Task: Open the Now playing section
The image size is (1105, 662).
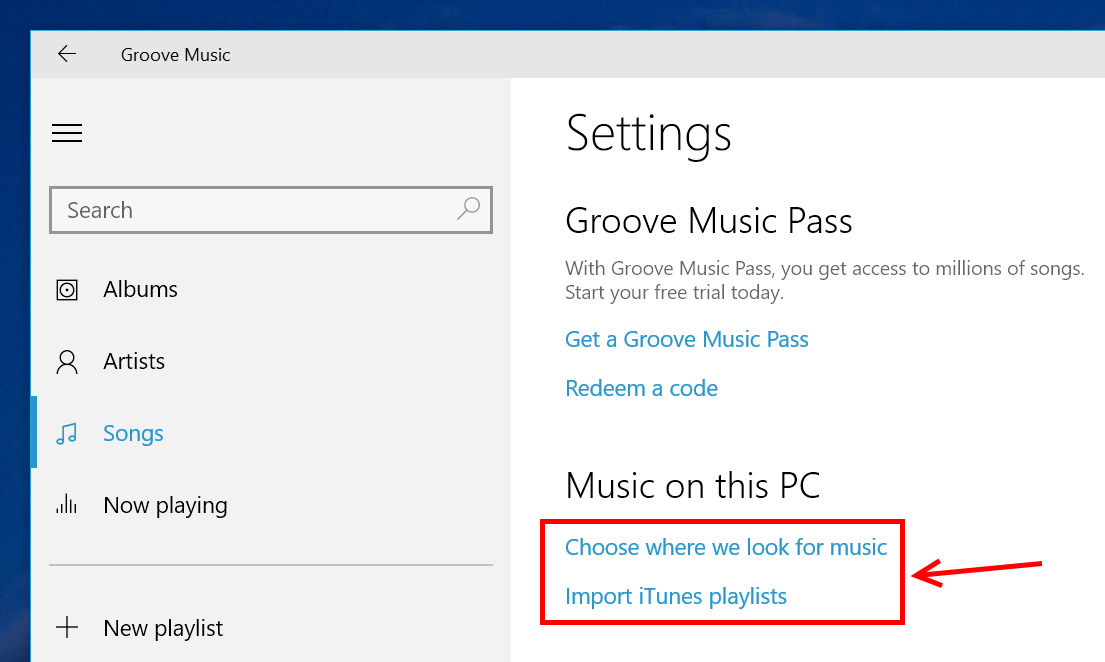Action: coord(165,506)
